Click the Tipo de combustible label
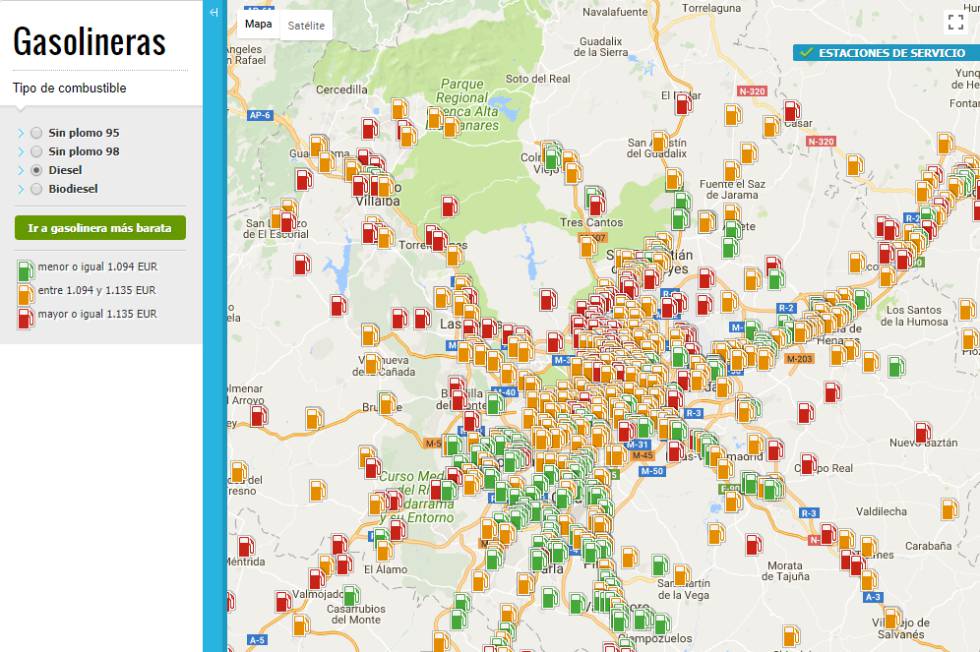The image size is (980, 652). tap(69, 88)
